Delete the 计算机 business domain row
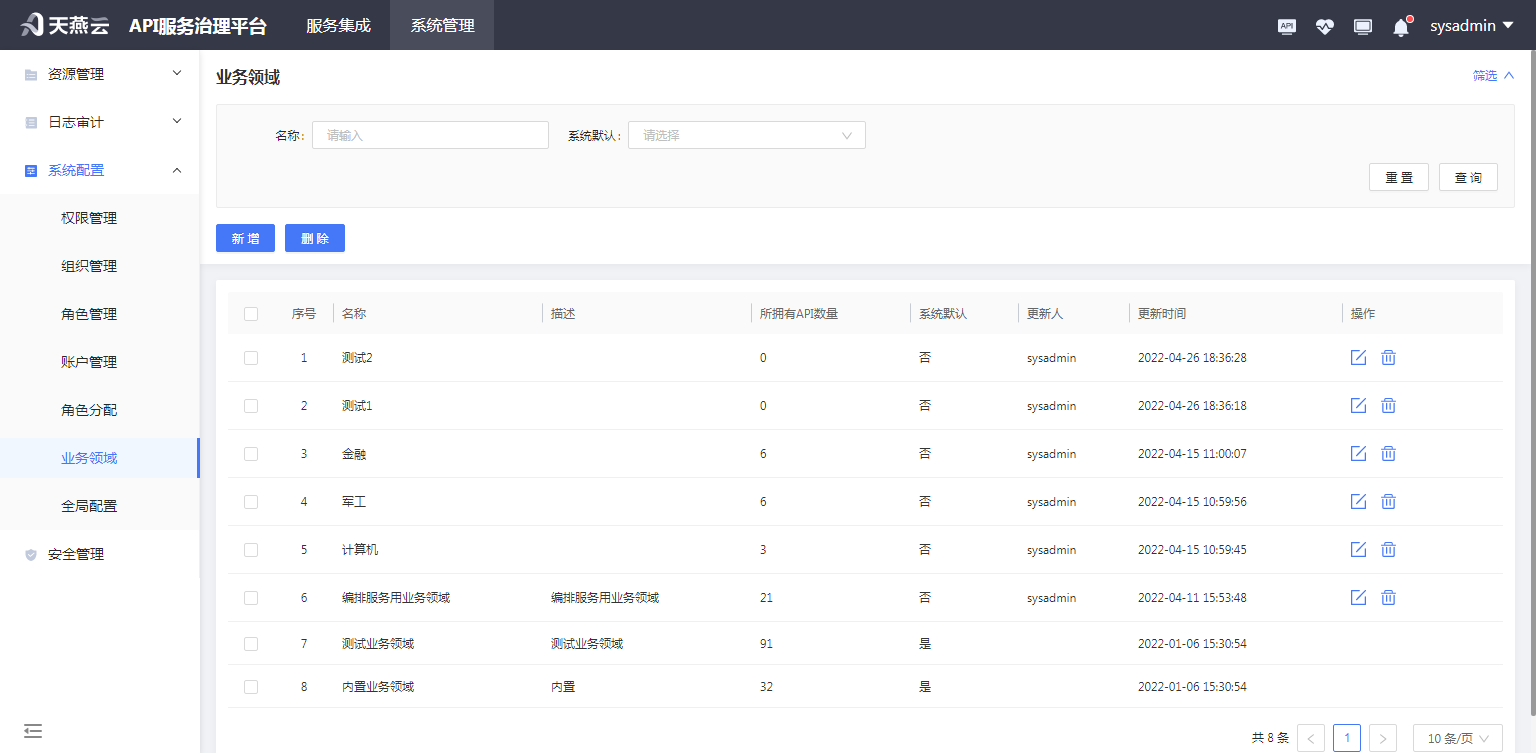1536x753 pixels. click(x=1388, y=549)
